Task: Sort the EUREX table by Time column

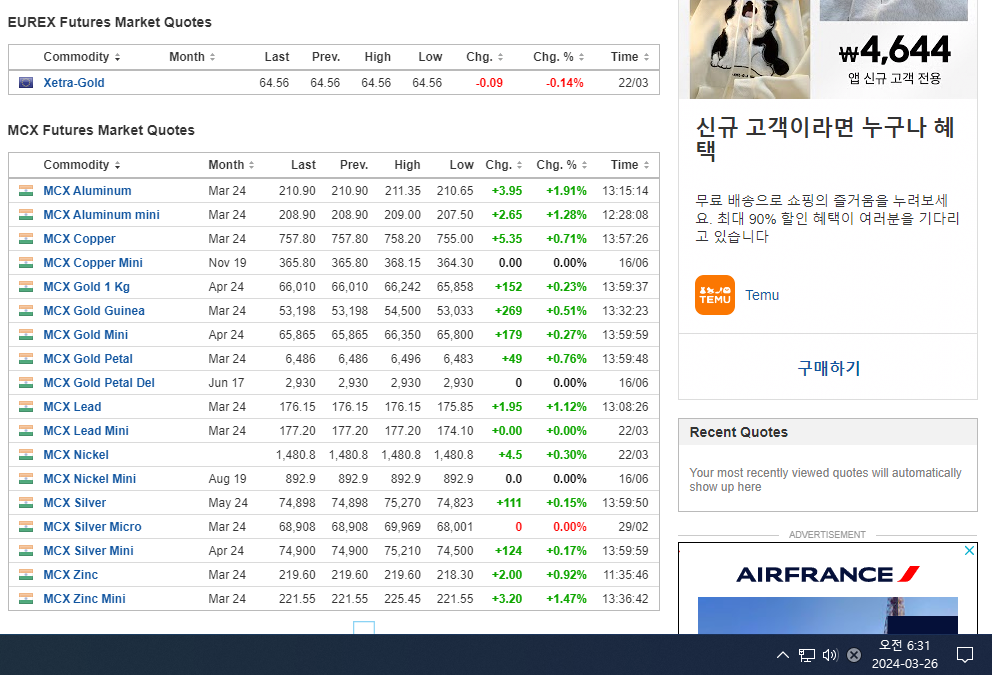Action: [630, 57]
